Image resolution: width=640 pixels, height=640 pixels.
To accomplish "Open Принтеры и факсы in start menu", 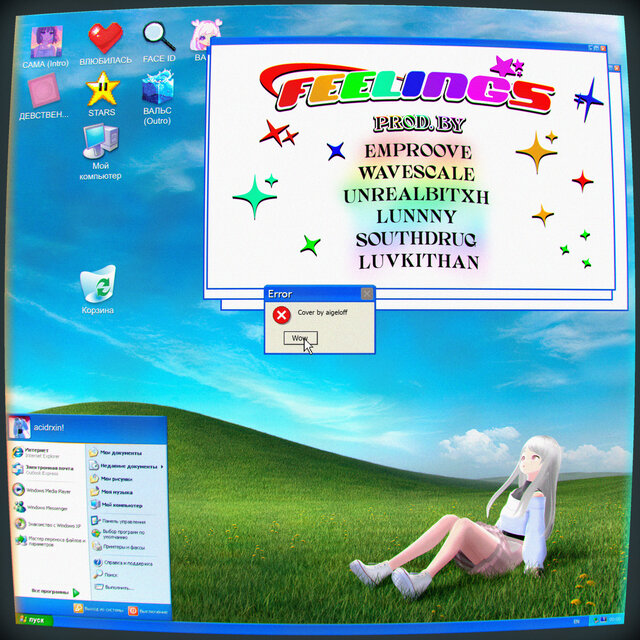I will (x=118, y=547).
